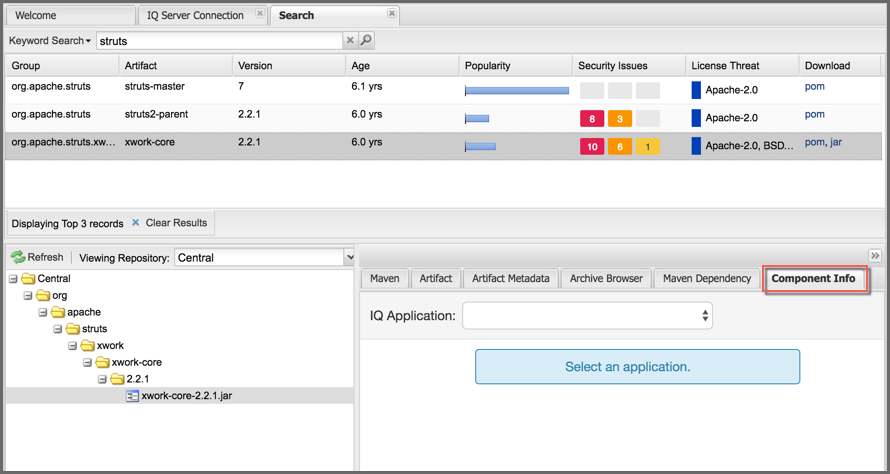
Task: Collapse the Central tree node
Action: tap(14, 279)
